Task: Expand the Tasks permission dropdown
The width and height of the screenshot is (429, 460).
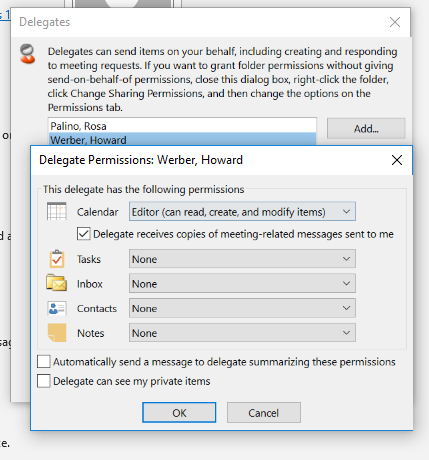Action: click(242, 259)
